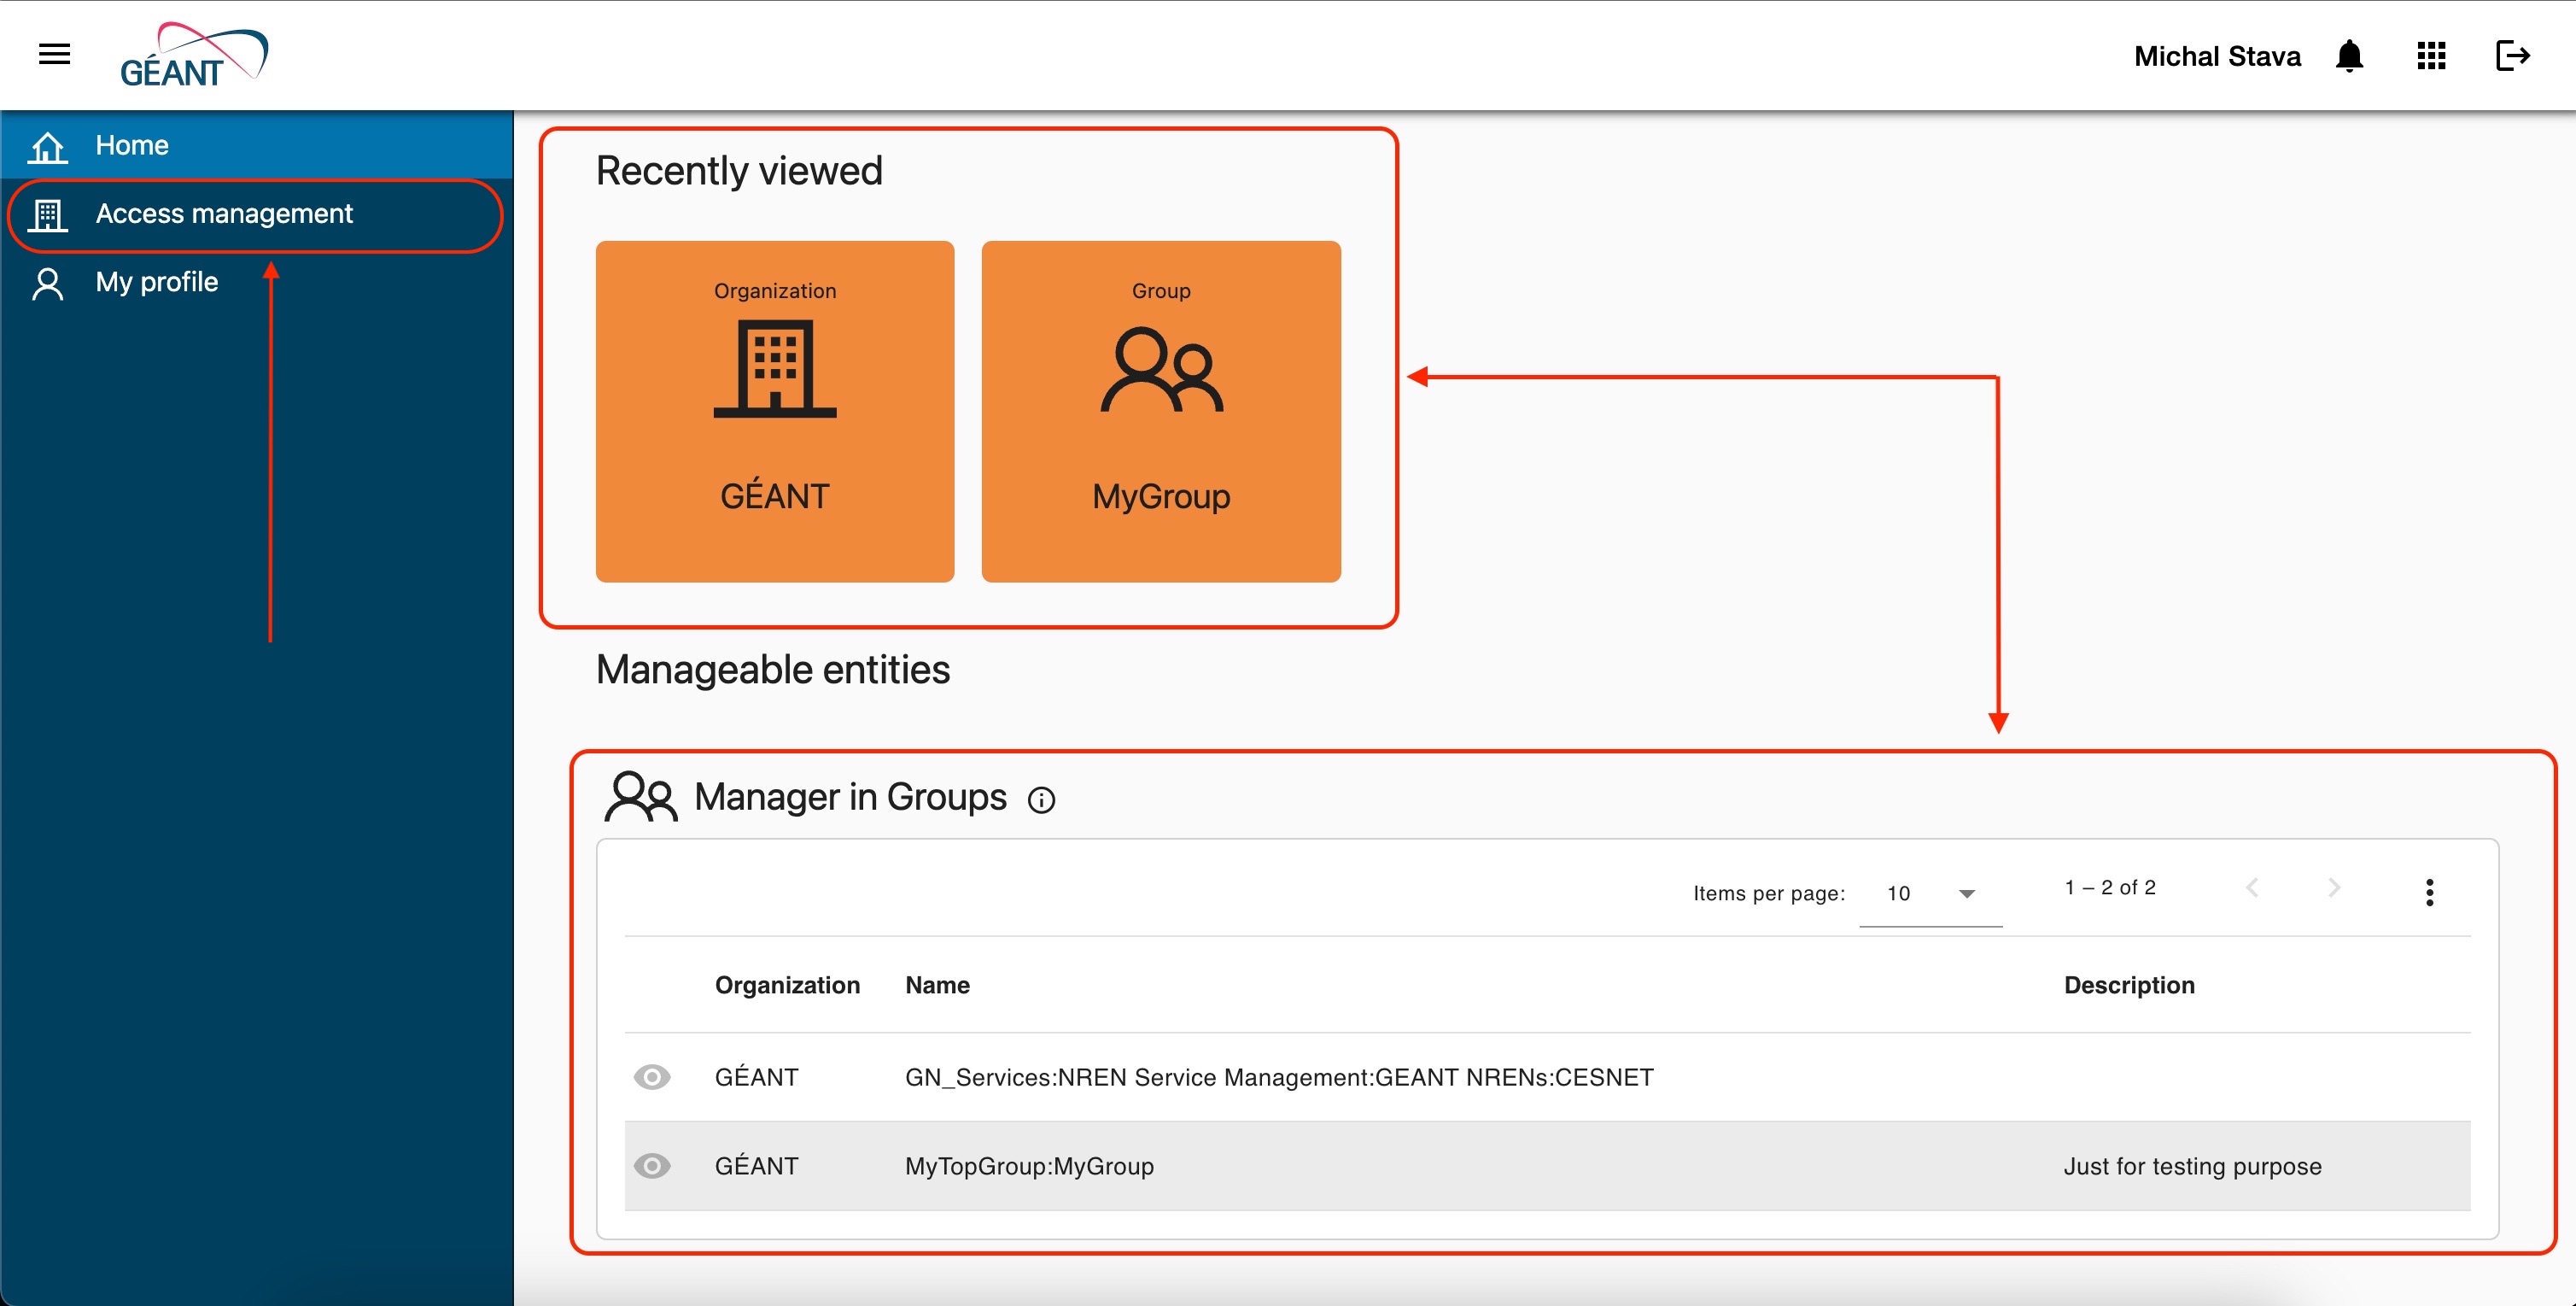This screenshot has width=2576, height=1306.
Task: Open notifications bell icon
Action: click(2349, 56)
